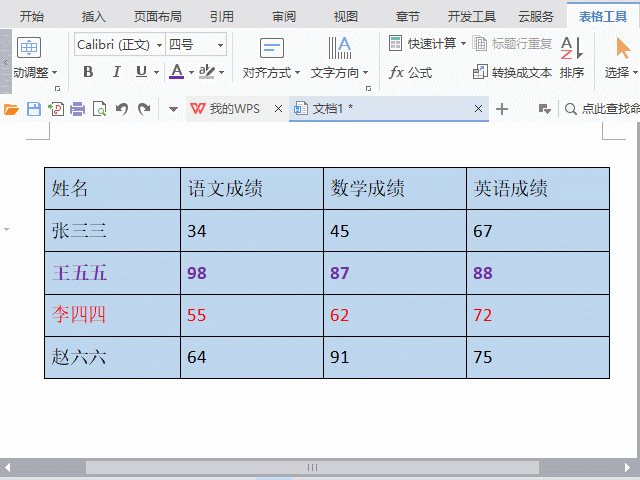Click the select arrow cursor icon
This screenshot has height=480, width=640.
tap(622, 48)
